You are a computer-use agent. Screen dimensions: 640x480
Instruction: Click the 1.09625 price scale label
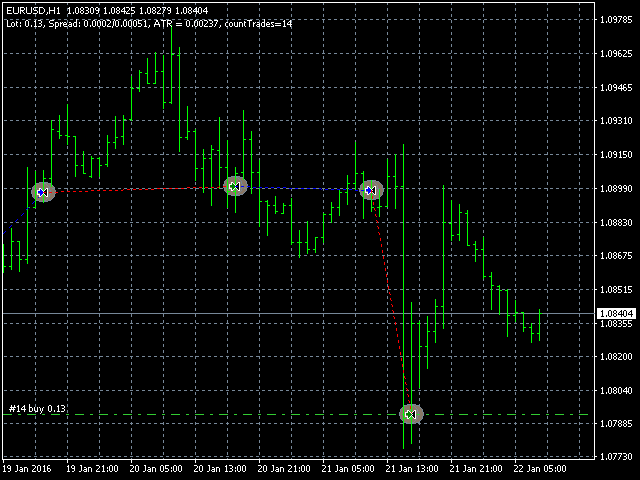(616, 53)
